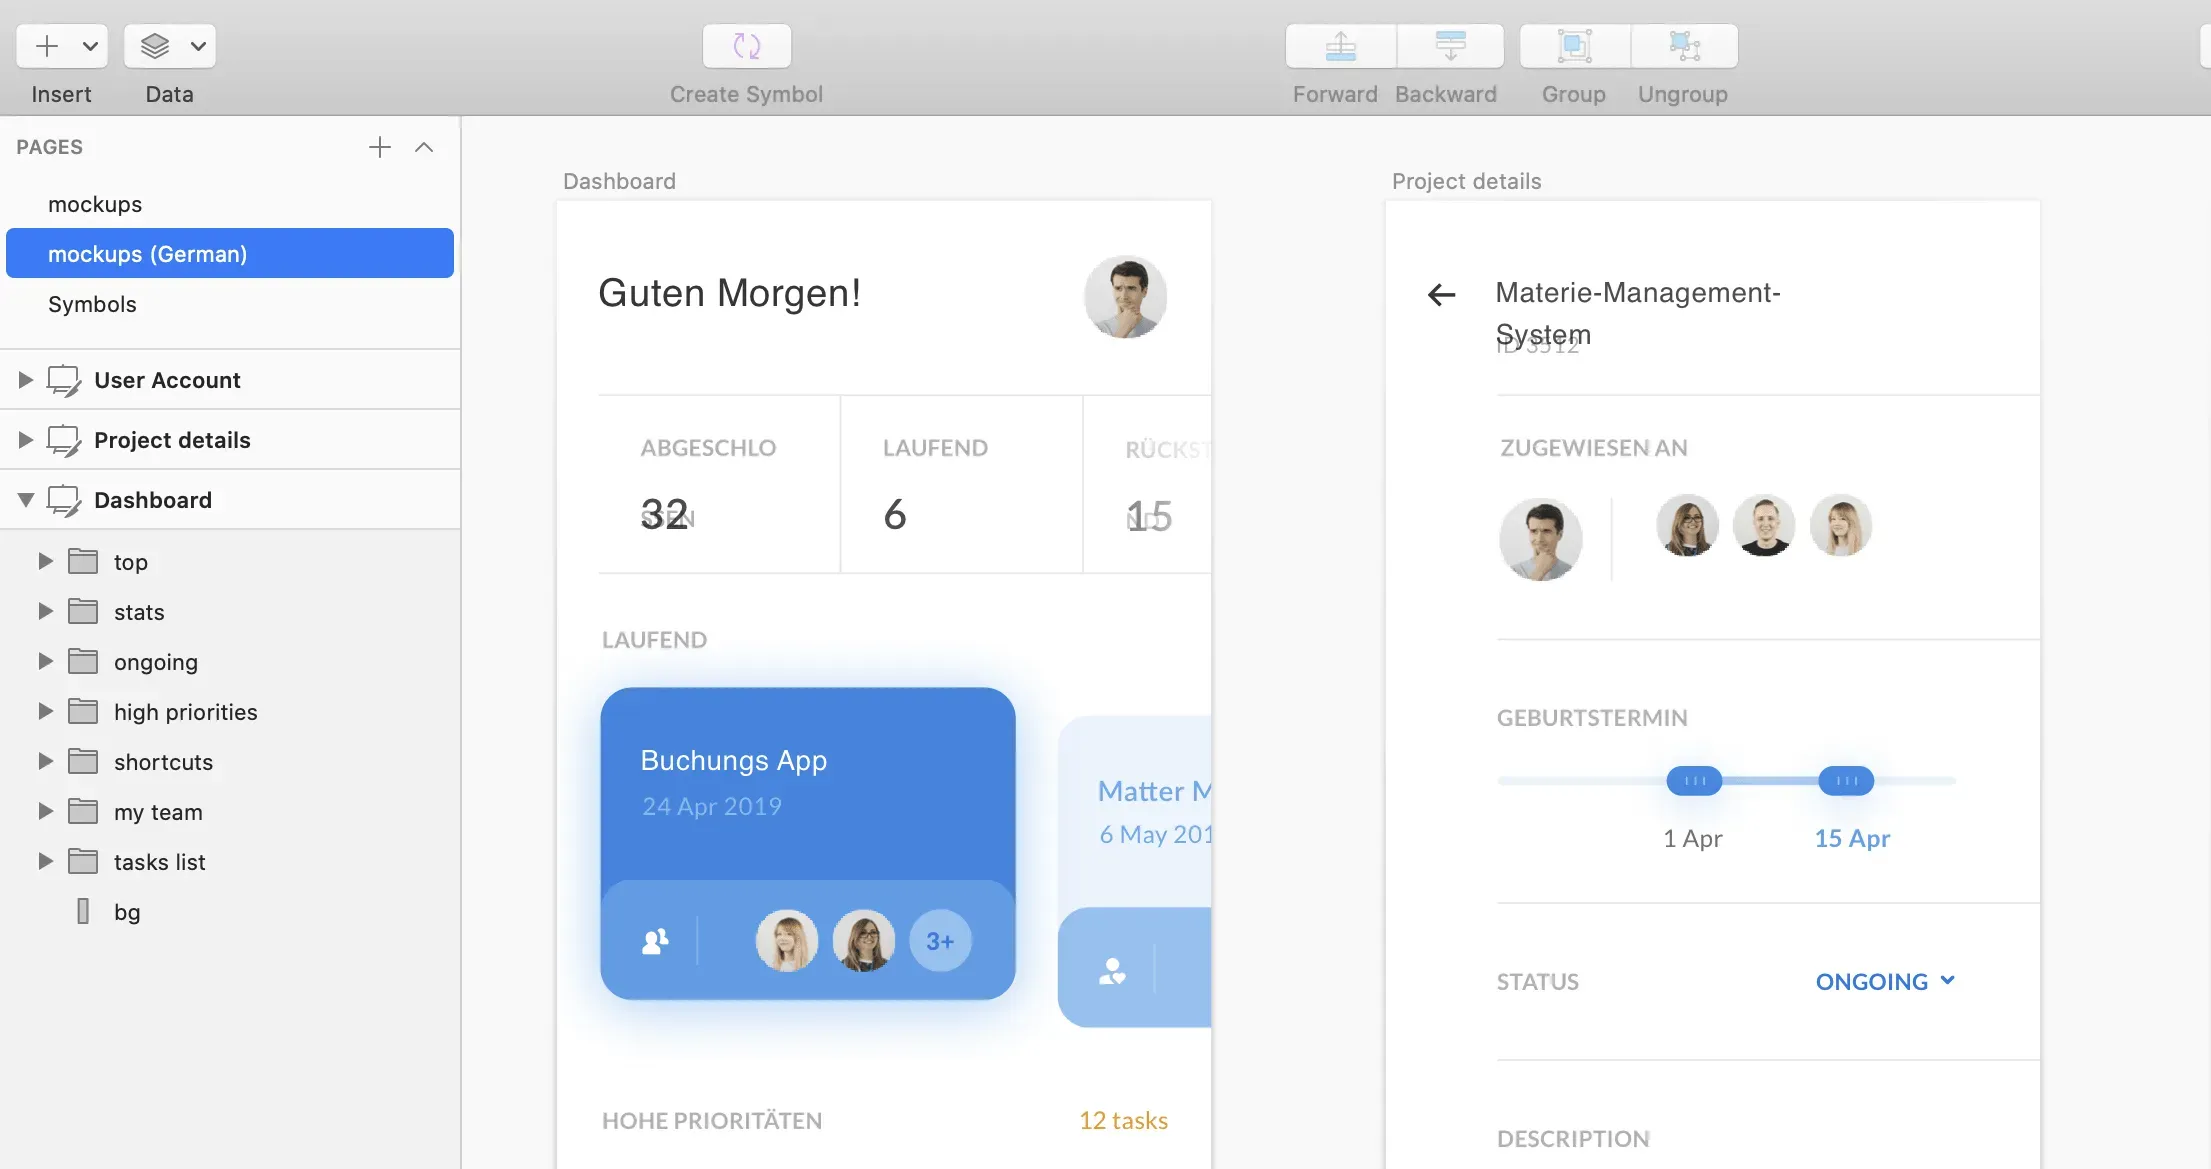Switch to the Symbols page
Image resolution: width=2211 pixels, height=1169 pixels.
pyautogui.click(x=92, y=304)
